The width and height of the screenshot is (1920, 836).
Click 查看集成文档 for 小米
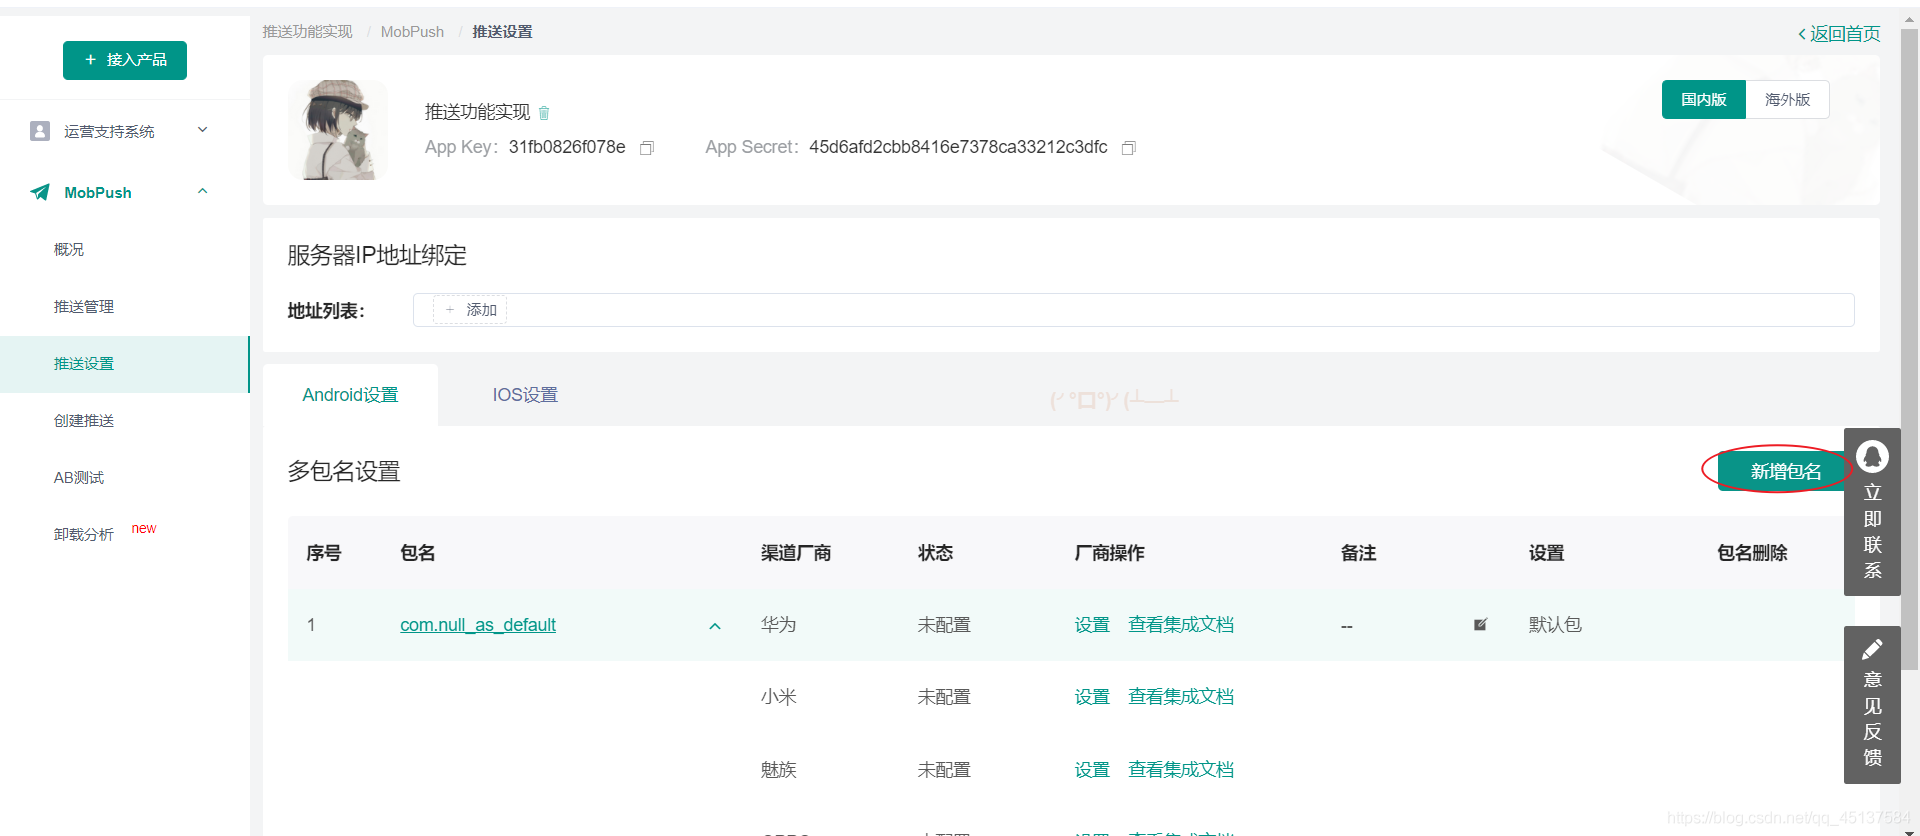(1181, 697)
